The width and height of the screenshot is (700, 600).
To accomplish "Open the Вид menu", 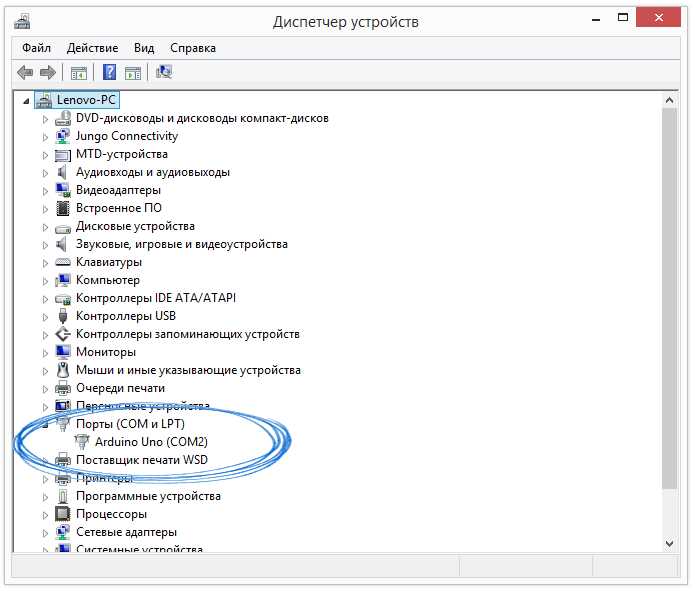I will [144, 48].
